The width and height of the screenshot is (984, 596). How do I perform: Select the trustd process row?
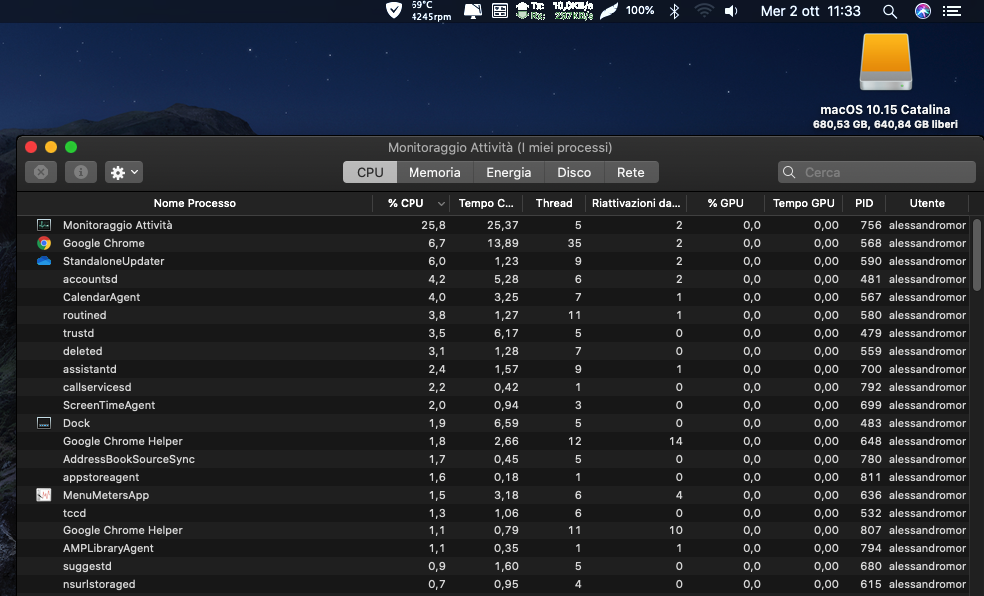click(495, 333)
